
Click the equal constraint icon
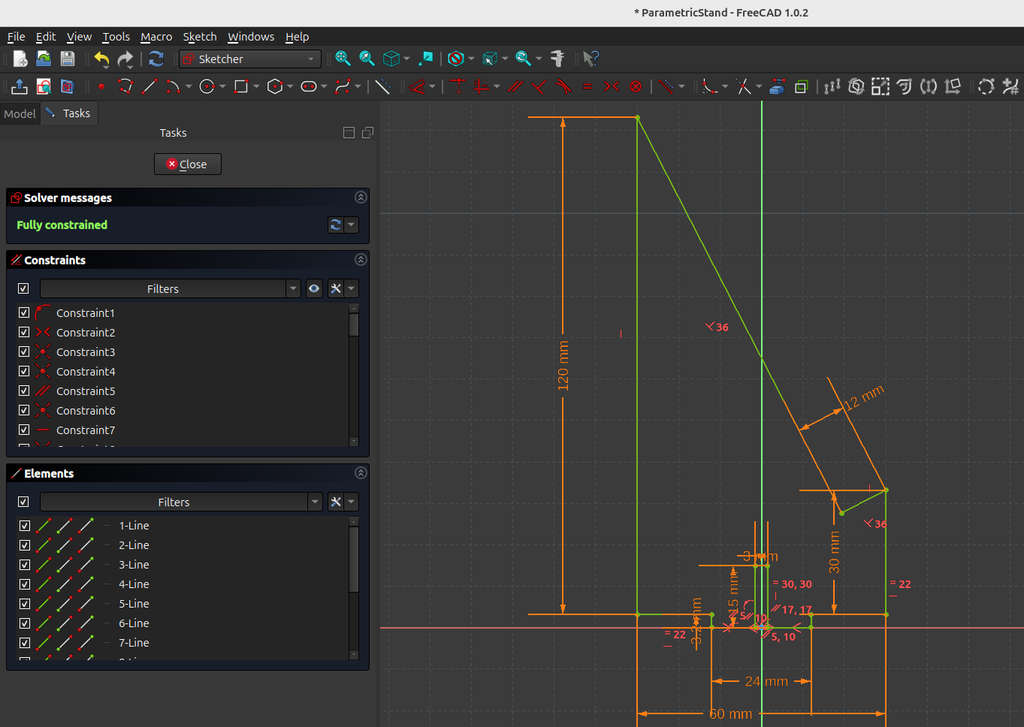(587, 87)
